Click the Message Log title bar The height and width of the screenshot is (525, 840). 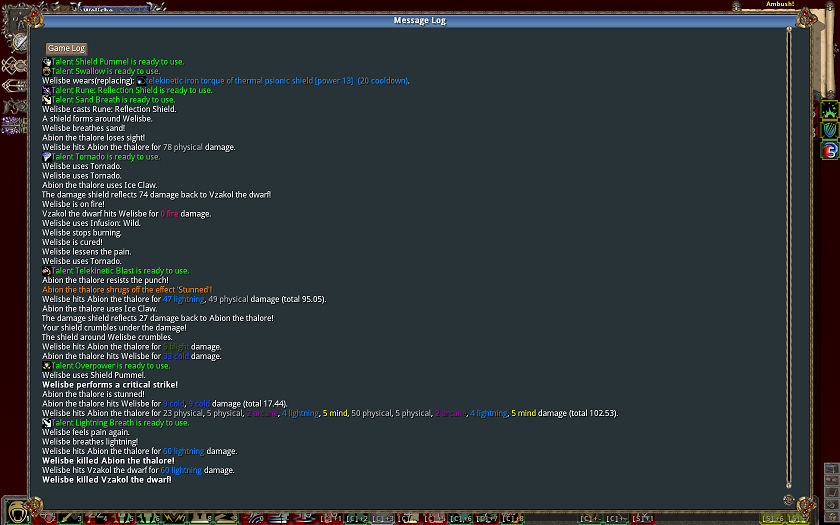[419, 20]
